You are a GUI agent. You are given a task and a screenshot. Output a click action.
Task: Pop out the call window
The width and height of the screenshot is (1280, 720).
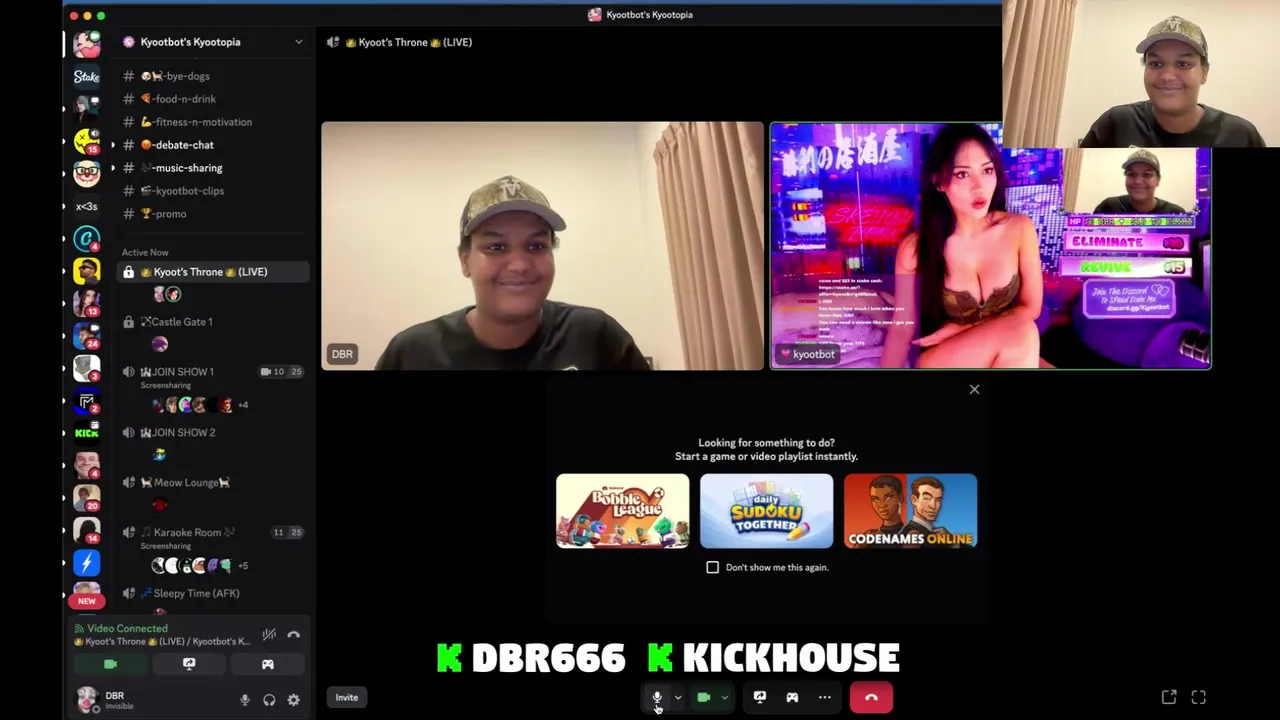(1169, 697)
